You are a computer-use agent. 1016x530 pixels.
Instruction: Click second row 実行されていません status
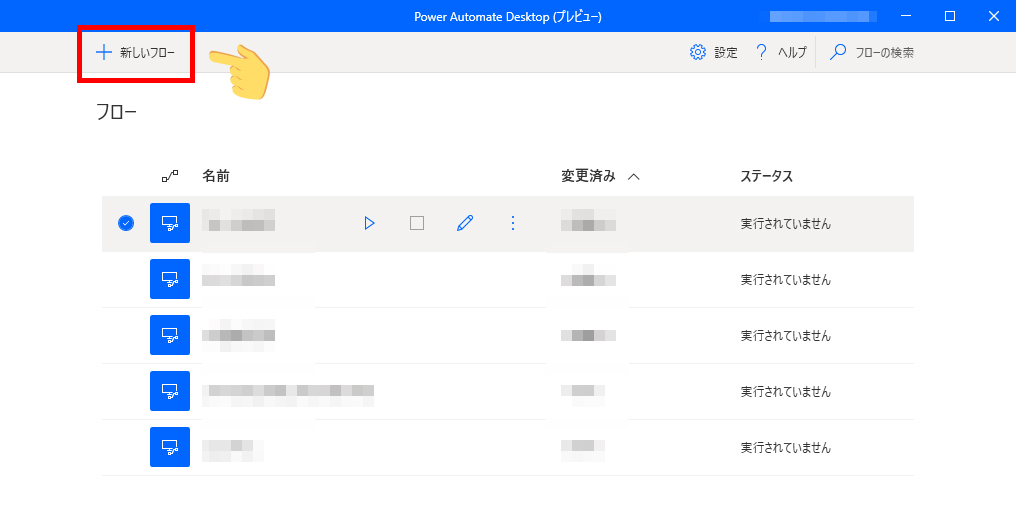point(785,279)
